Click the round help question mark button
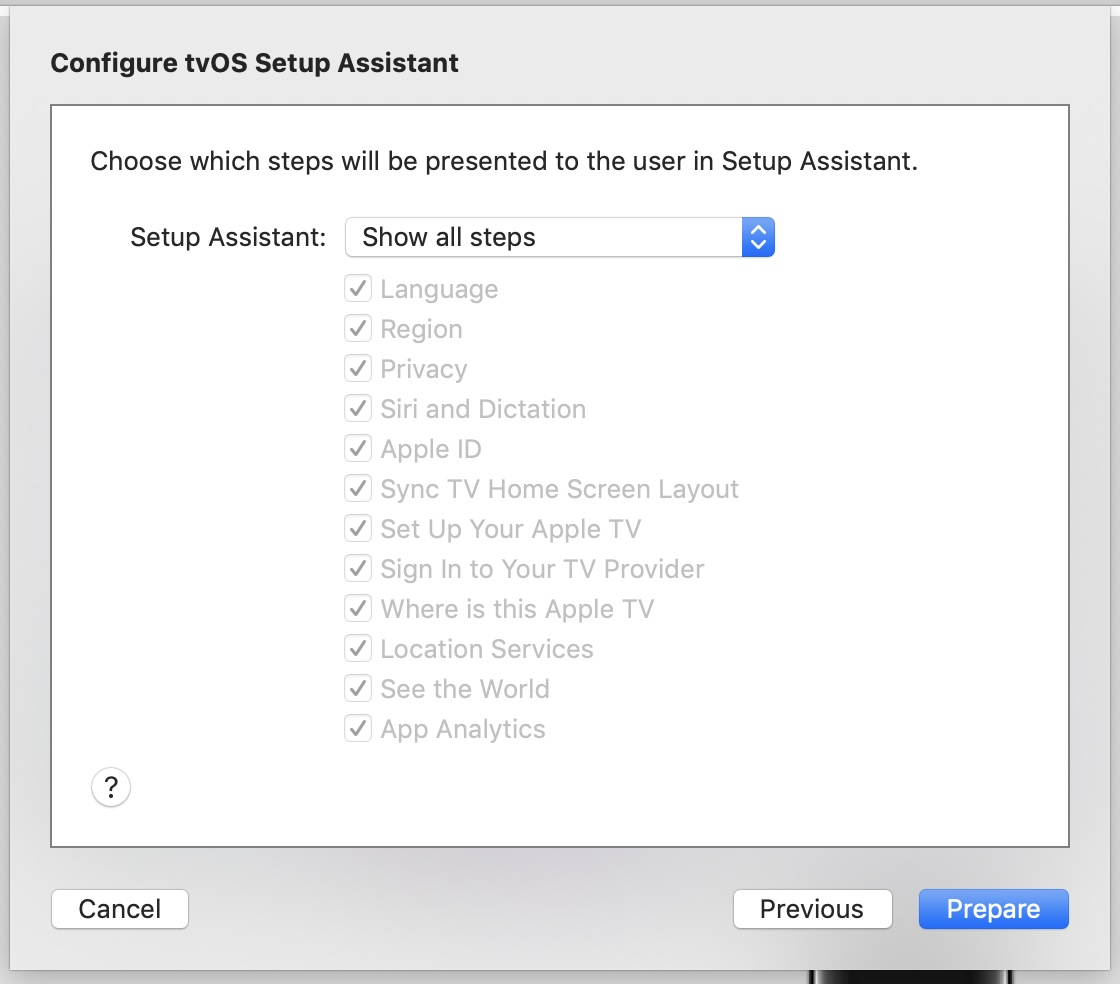 coord(111,787)
